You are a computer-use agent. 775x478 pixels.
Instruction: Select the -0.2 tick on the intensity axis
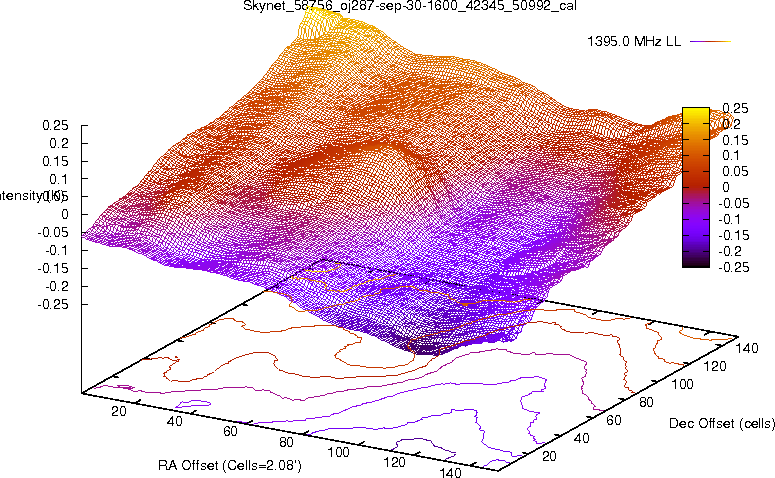point(56,286)
